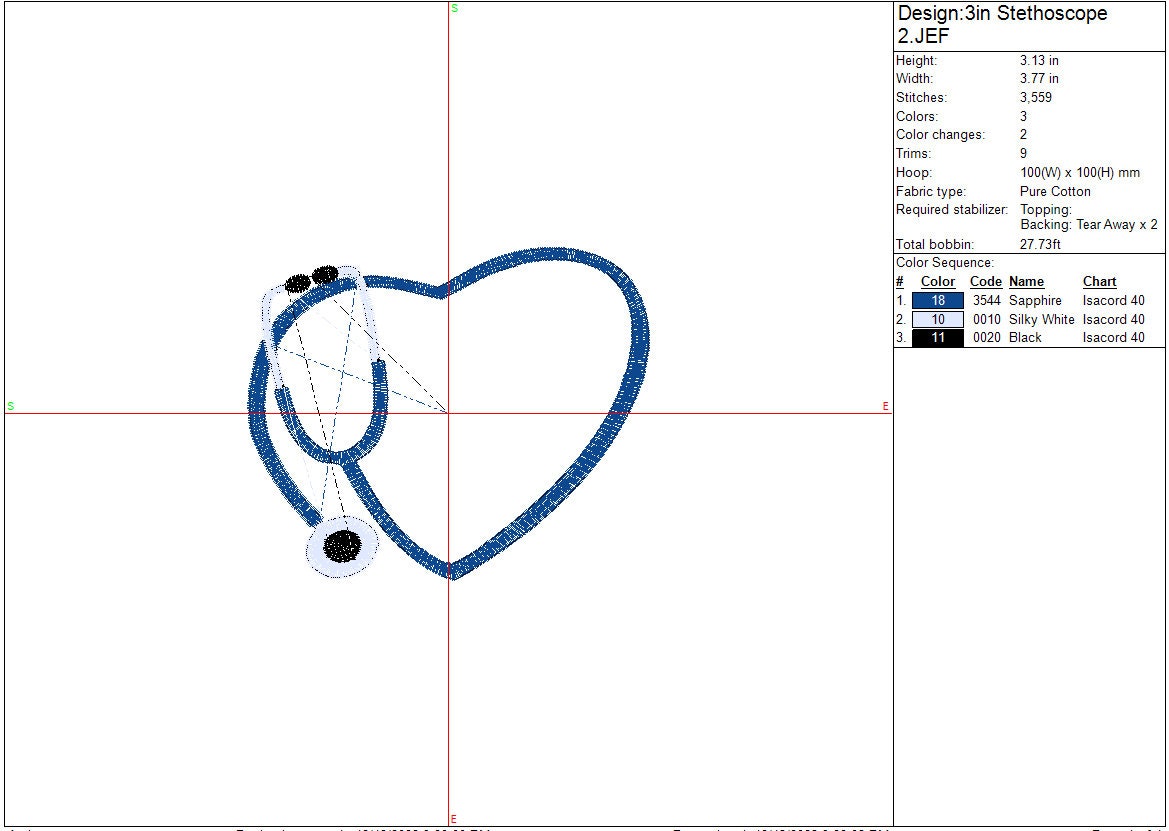Select thread code 3544 in the color sequence
The width and height of the screenshot is (1169, 831).
pos(985,300)
